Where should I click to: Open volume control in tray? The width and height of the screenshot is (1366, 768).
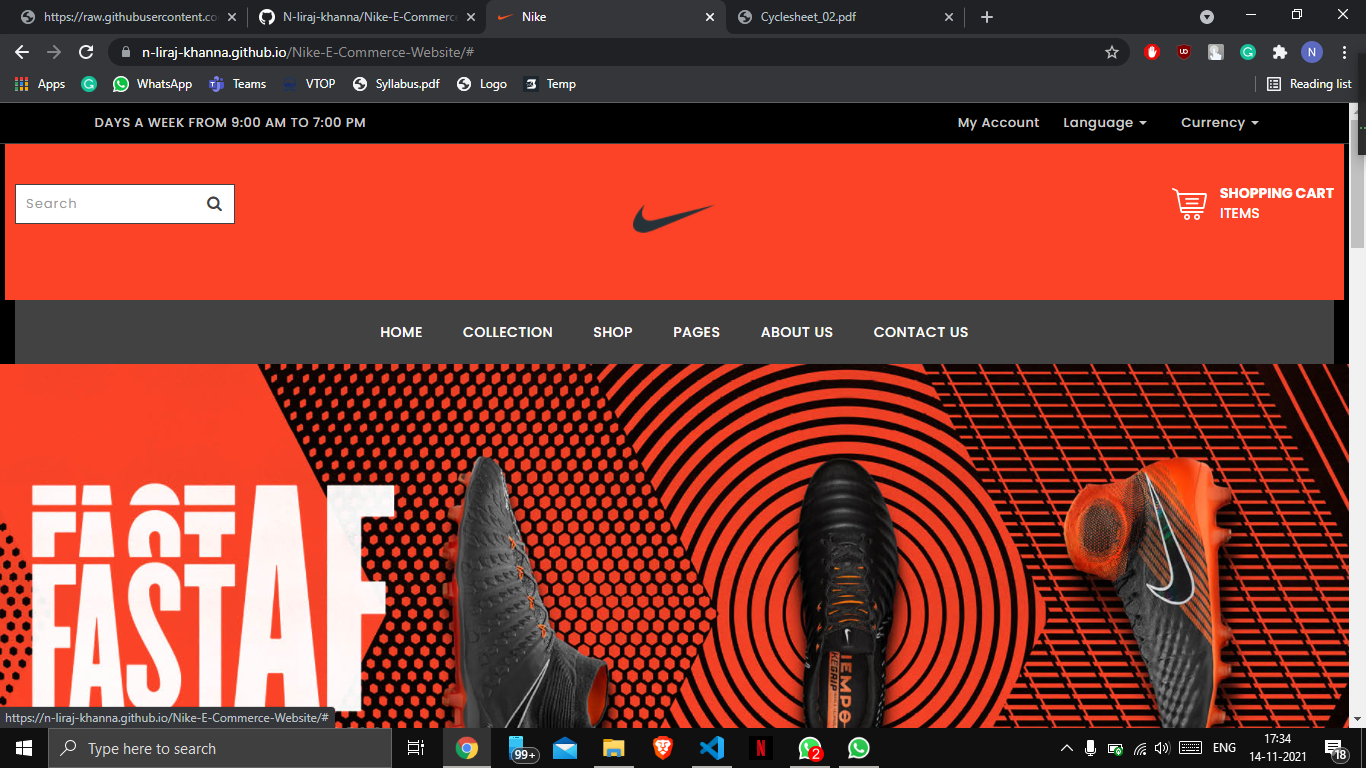pos(1161,748)
